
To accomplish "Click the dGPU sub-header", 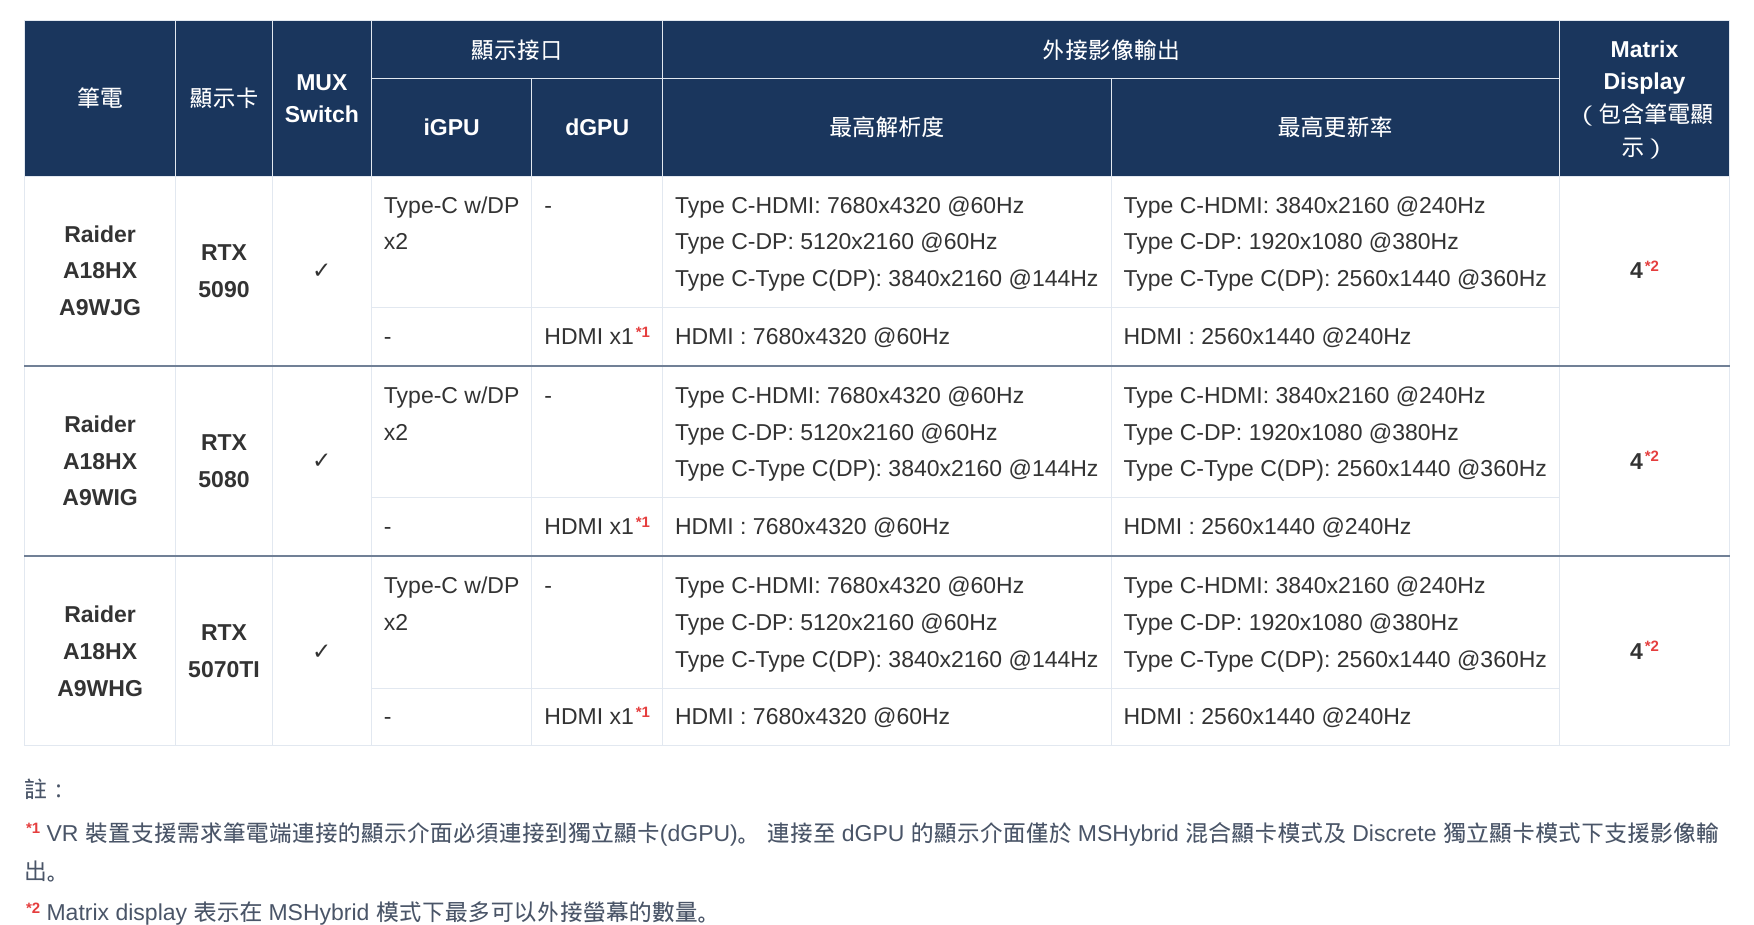I will click(597, 127).
